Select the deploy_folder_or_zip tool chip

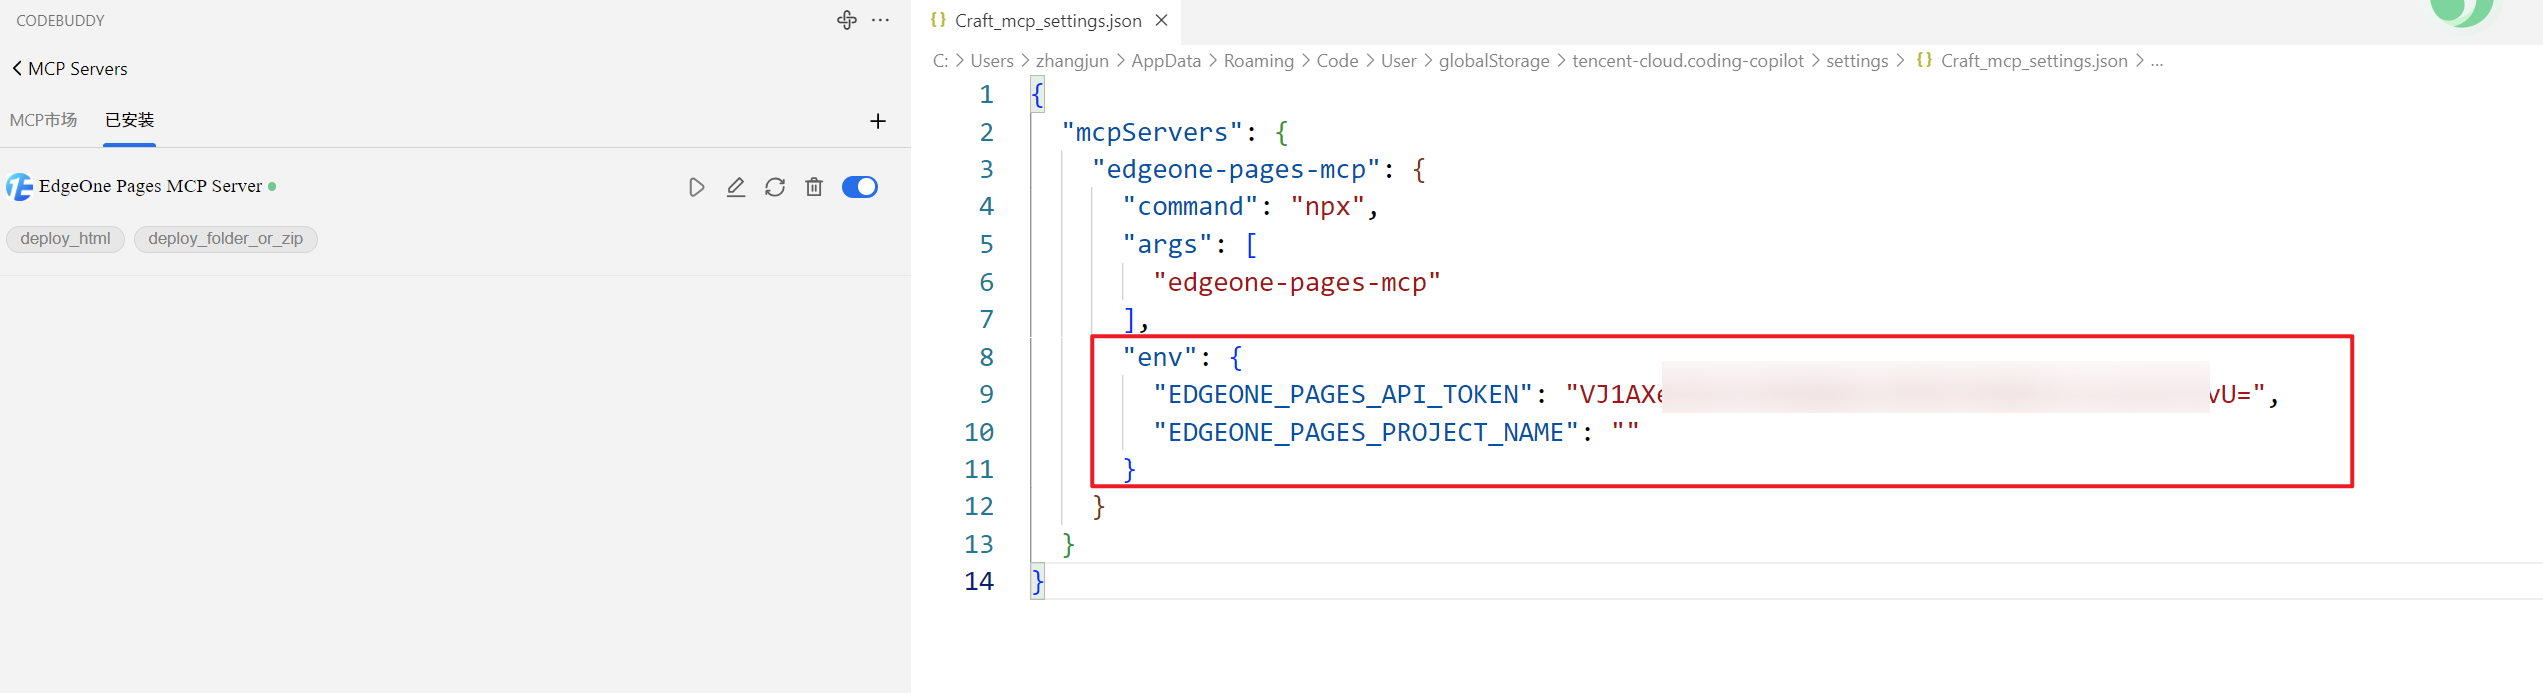[x=226, y=239]
